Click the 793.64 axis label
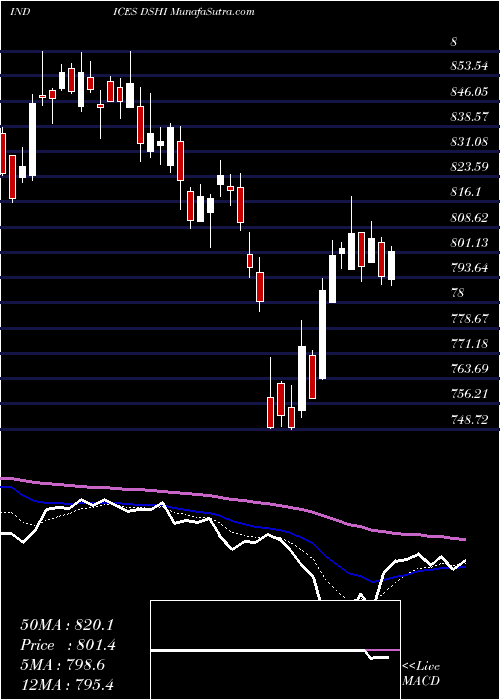Image resolution: width=500 pixels, height=700 pixels. pyautogui.click(x=469, y=268)
